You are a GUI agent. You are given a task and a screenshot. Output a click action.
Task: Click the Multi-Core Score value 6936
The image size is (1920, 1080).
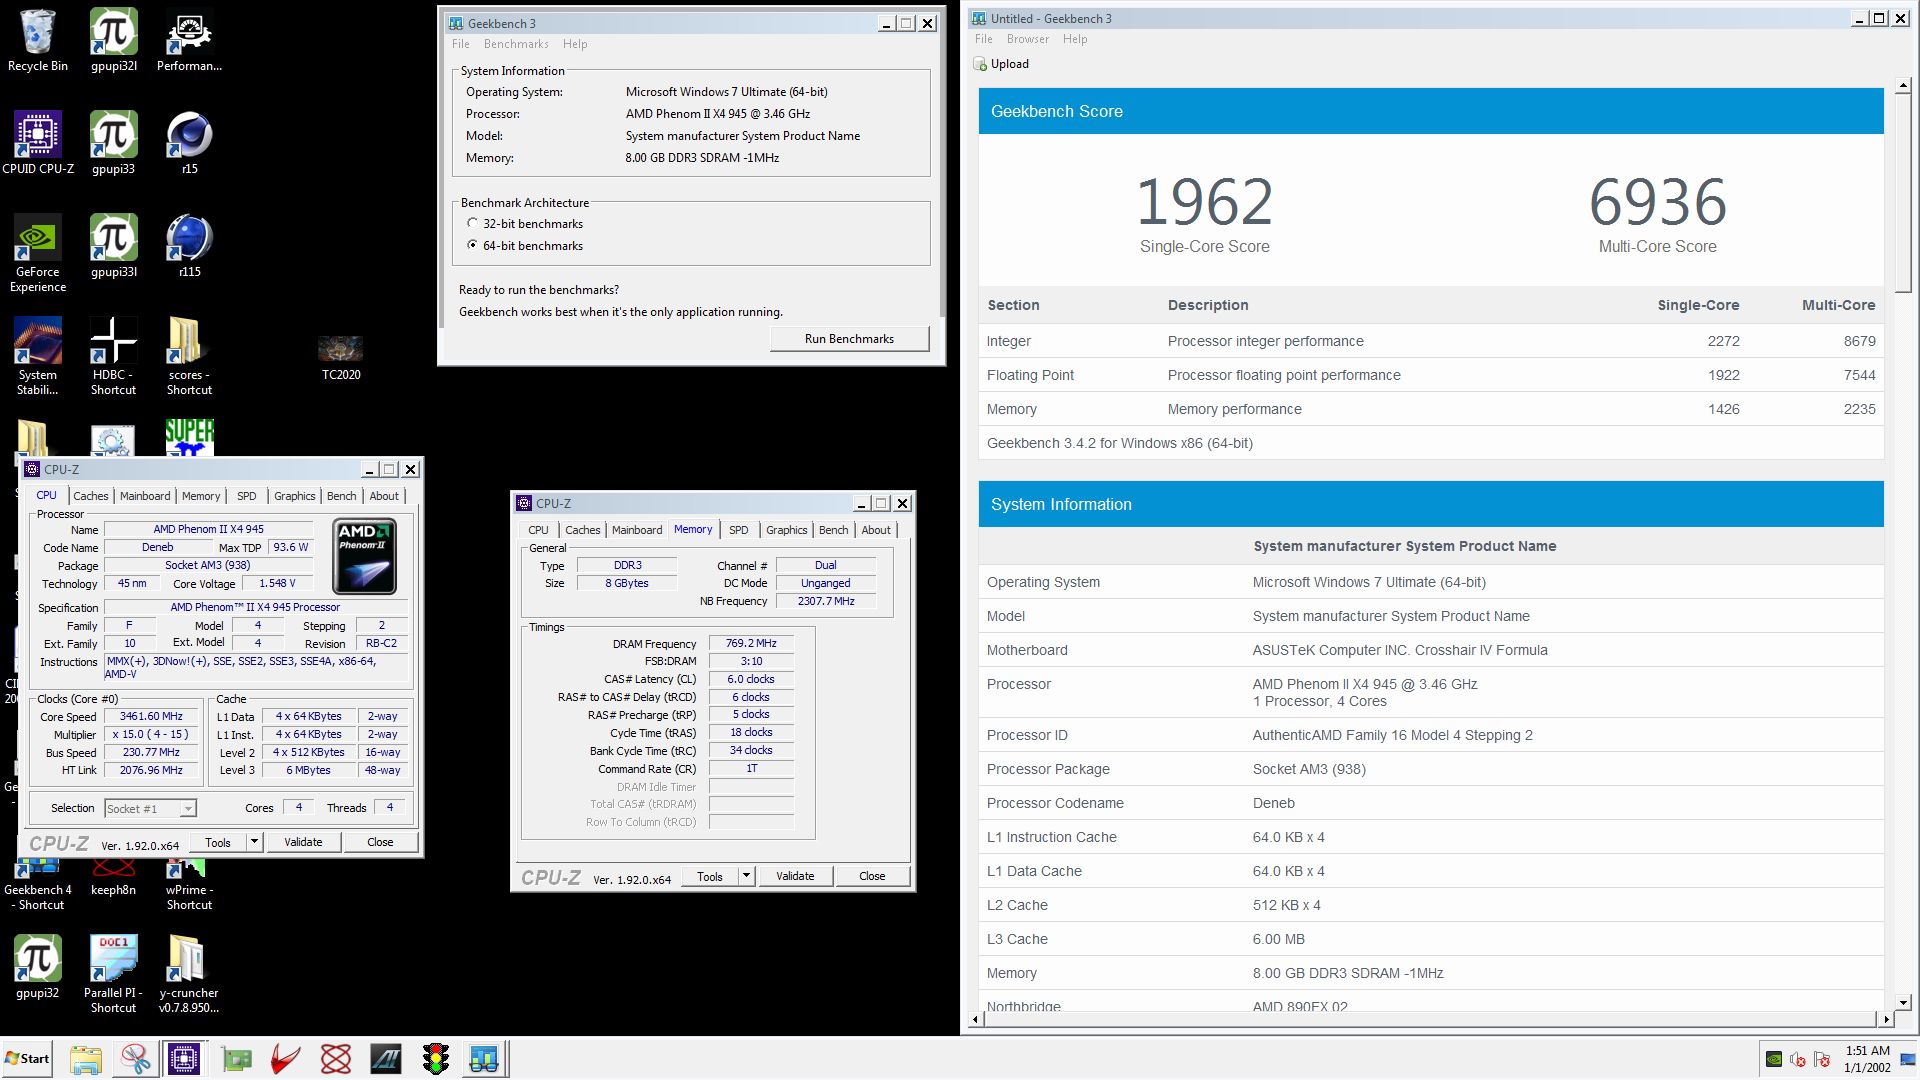(1658, 202)
